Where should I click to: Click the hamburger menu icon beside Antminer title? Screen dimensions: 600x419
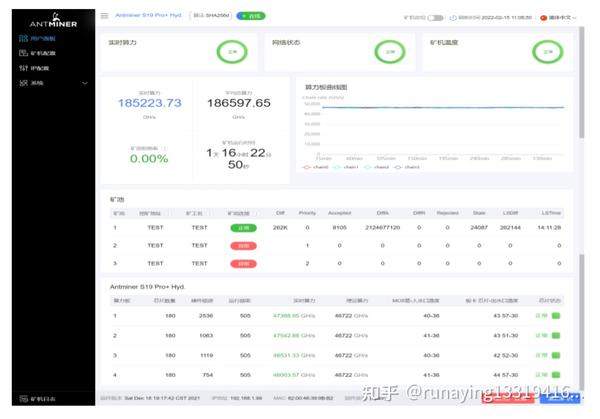click(104, 16)
